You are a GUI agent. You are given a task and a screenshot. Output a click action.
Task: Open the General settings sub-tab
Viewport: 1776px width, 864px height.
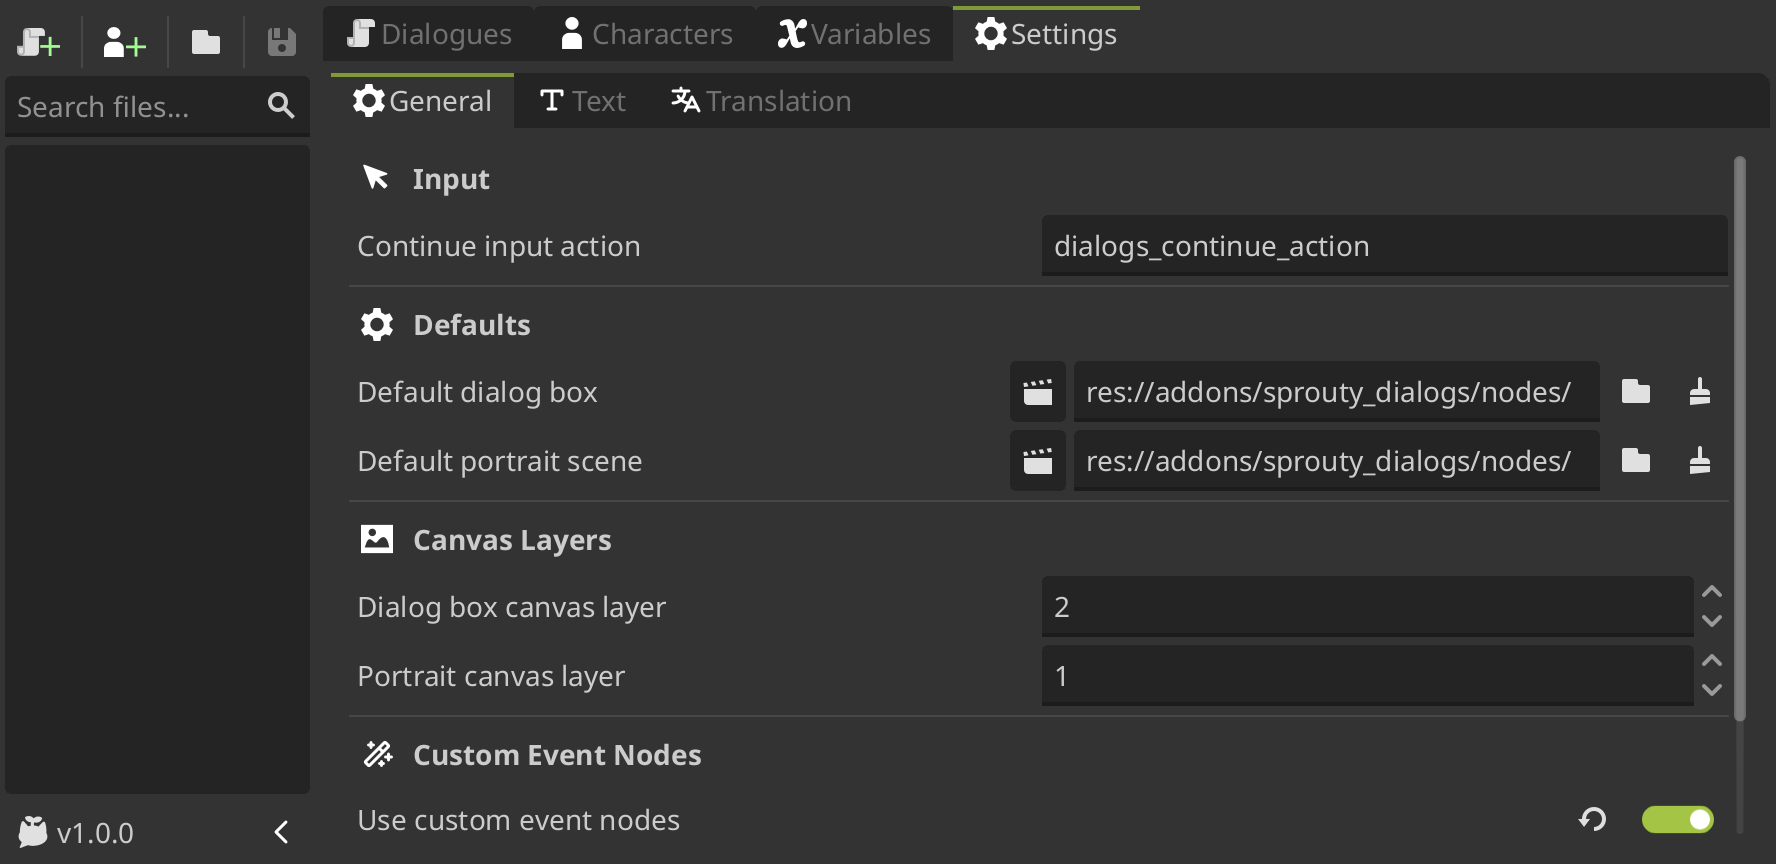coord(422,101)
